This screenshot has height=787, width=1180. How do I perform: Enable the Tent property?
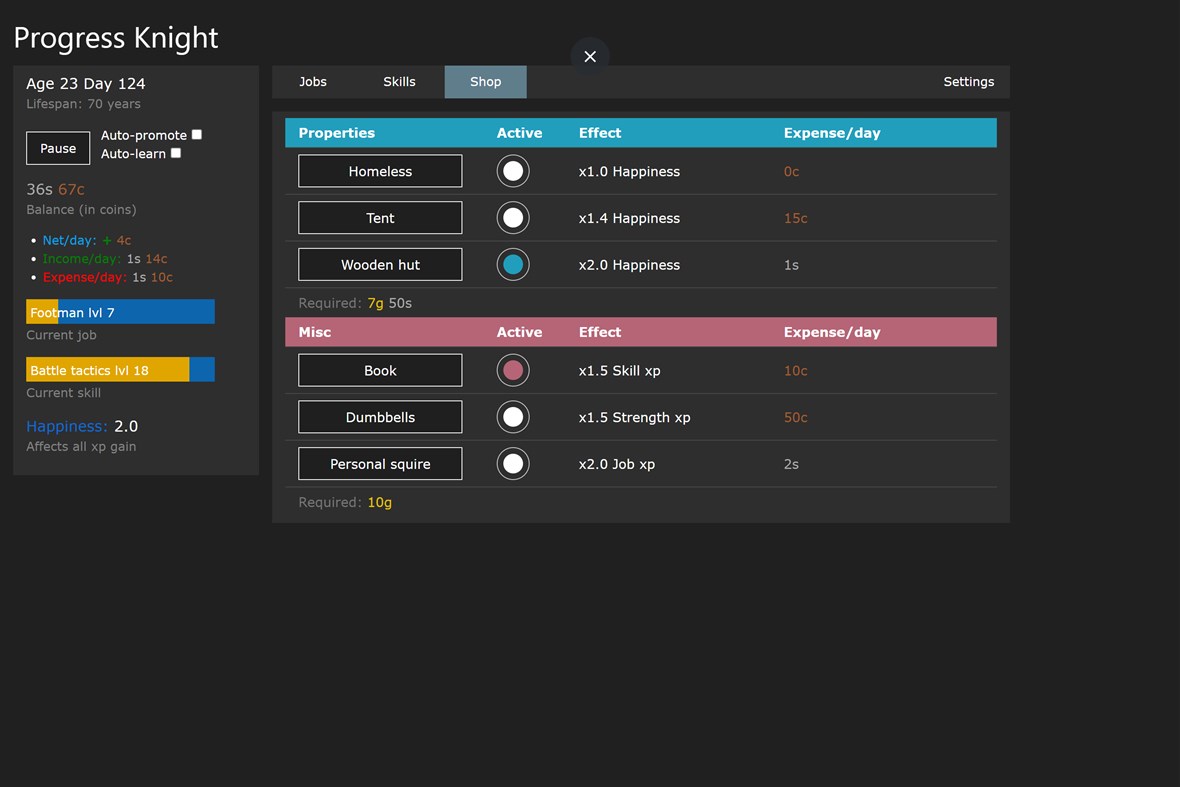513,217
